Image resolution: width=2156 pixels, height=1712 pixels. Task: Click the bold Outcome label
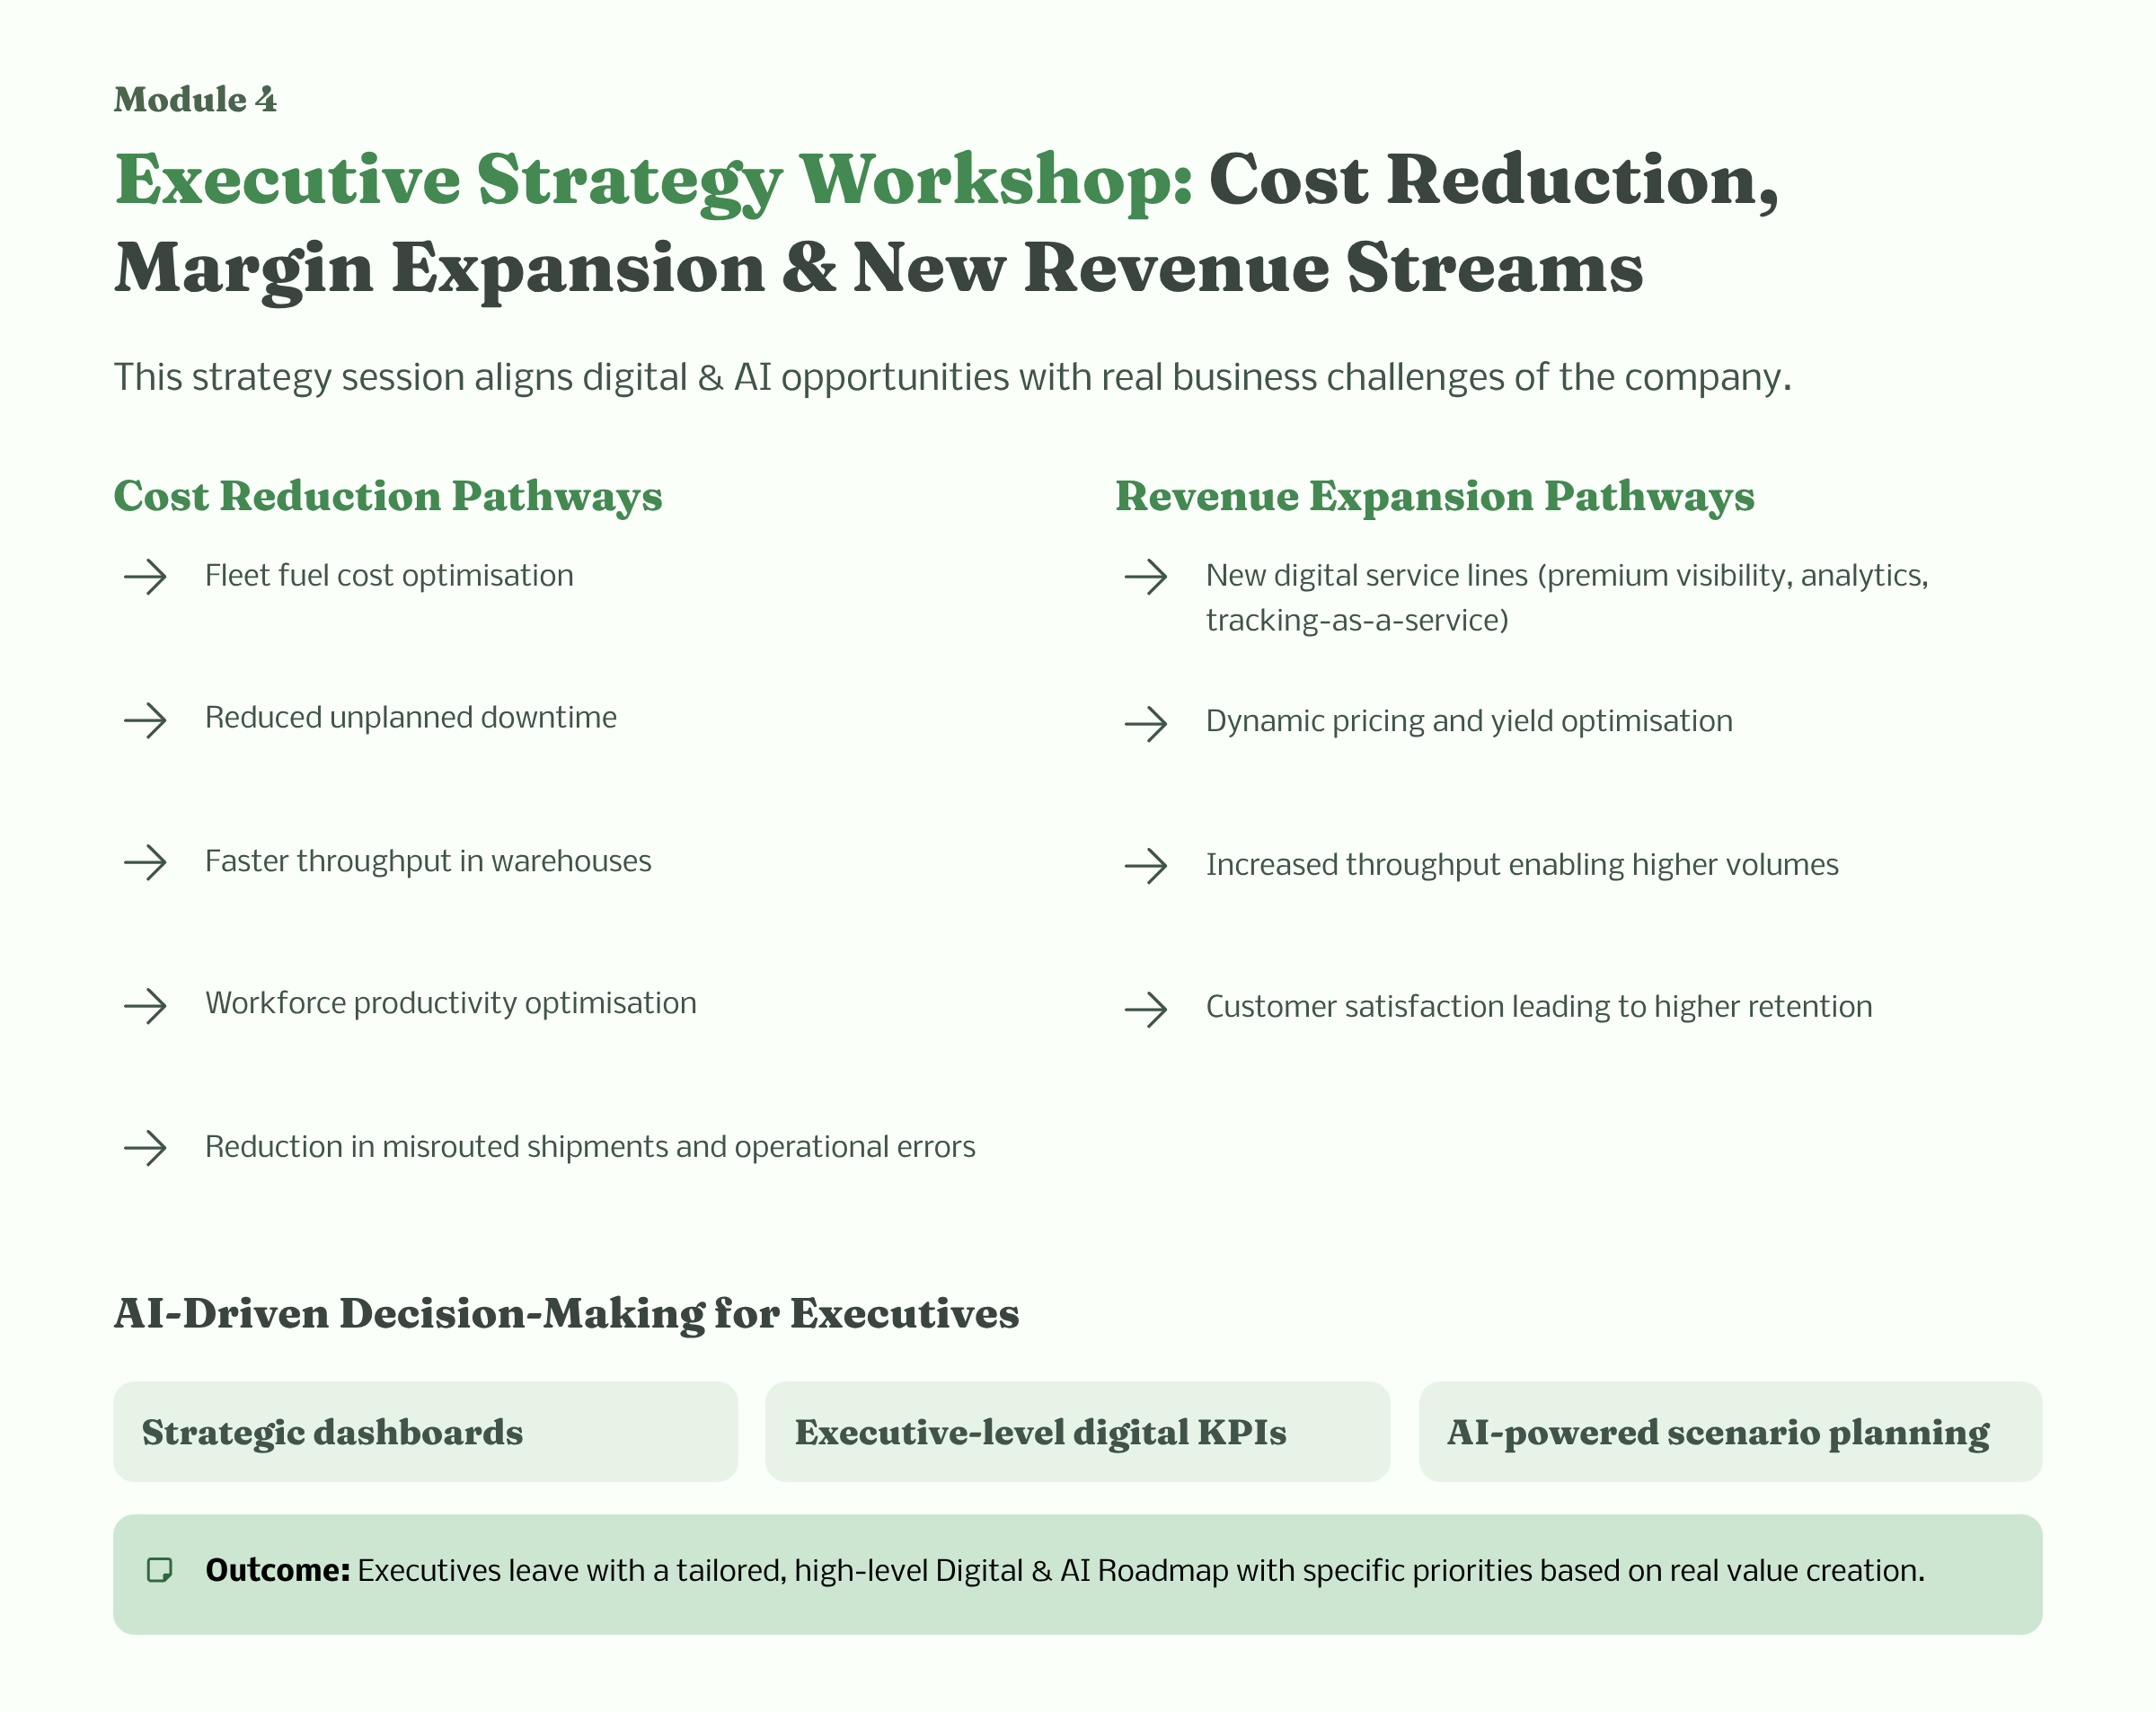point(277,1570)
